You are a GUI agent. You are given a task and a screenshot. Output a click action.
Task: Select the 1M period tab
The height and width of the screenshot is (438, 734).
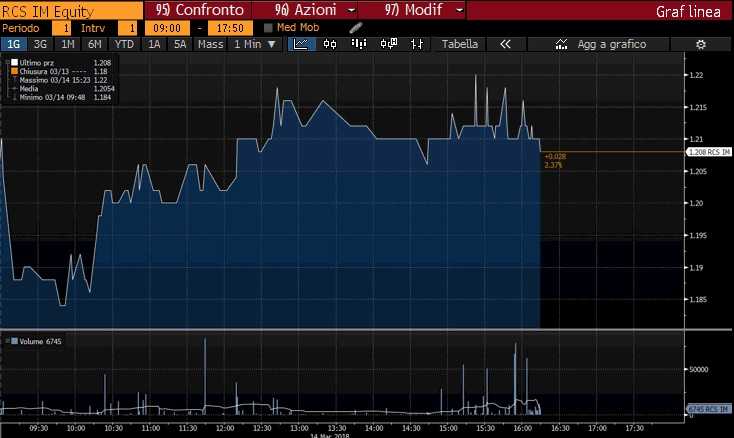pos(68,45)
